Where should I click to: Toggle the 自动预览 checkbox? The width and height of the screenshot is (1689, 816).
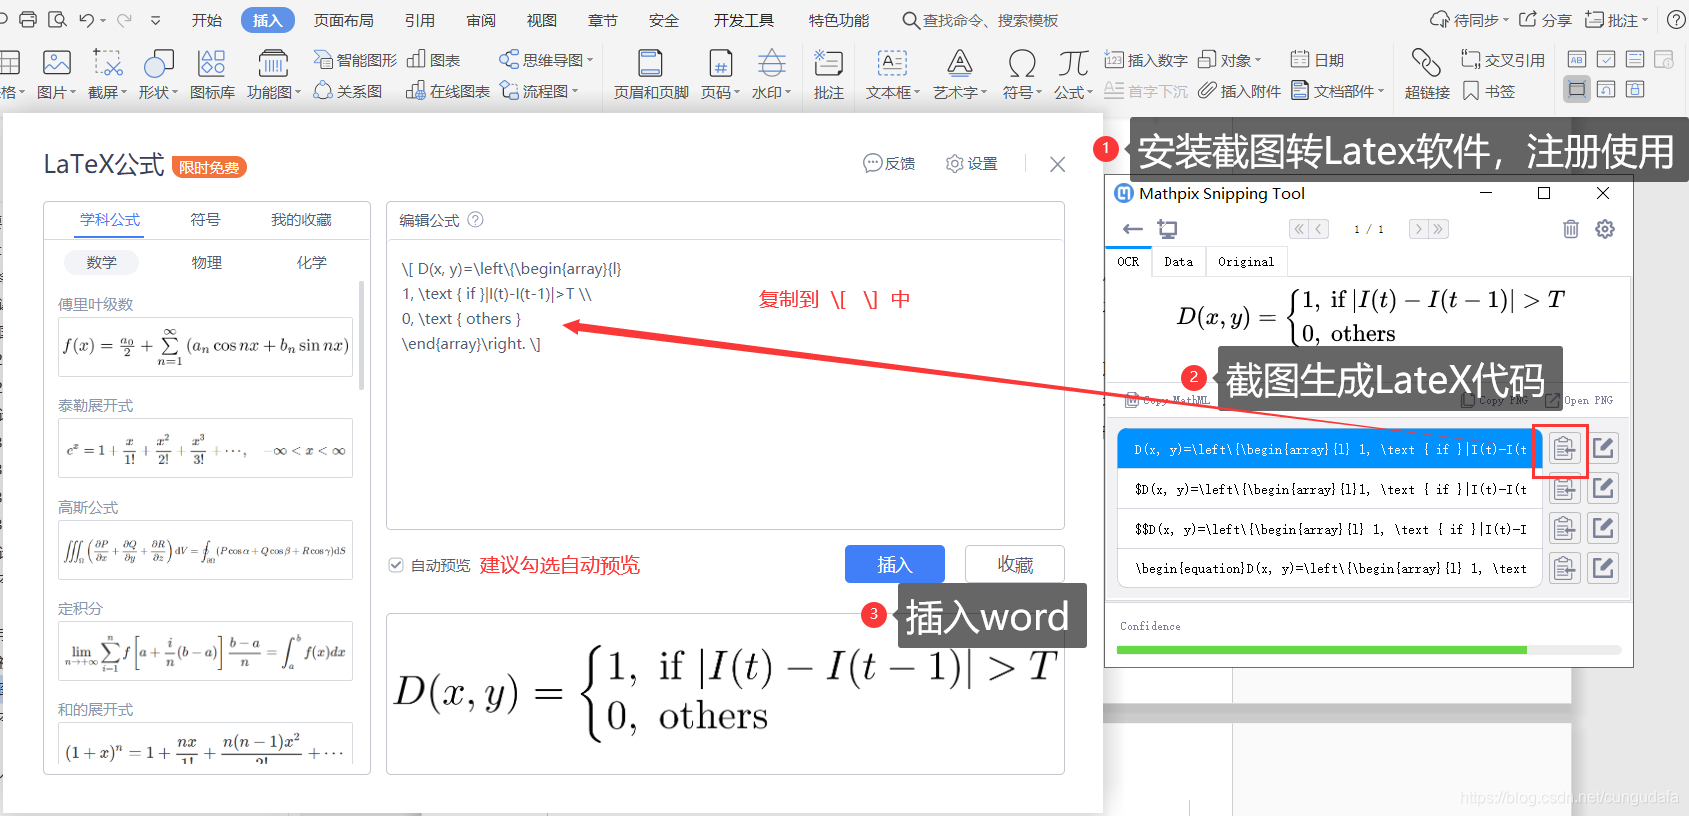(396, 565)
